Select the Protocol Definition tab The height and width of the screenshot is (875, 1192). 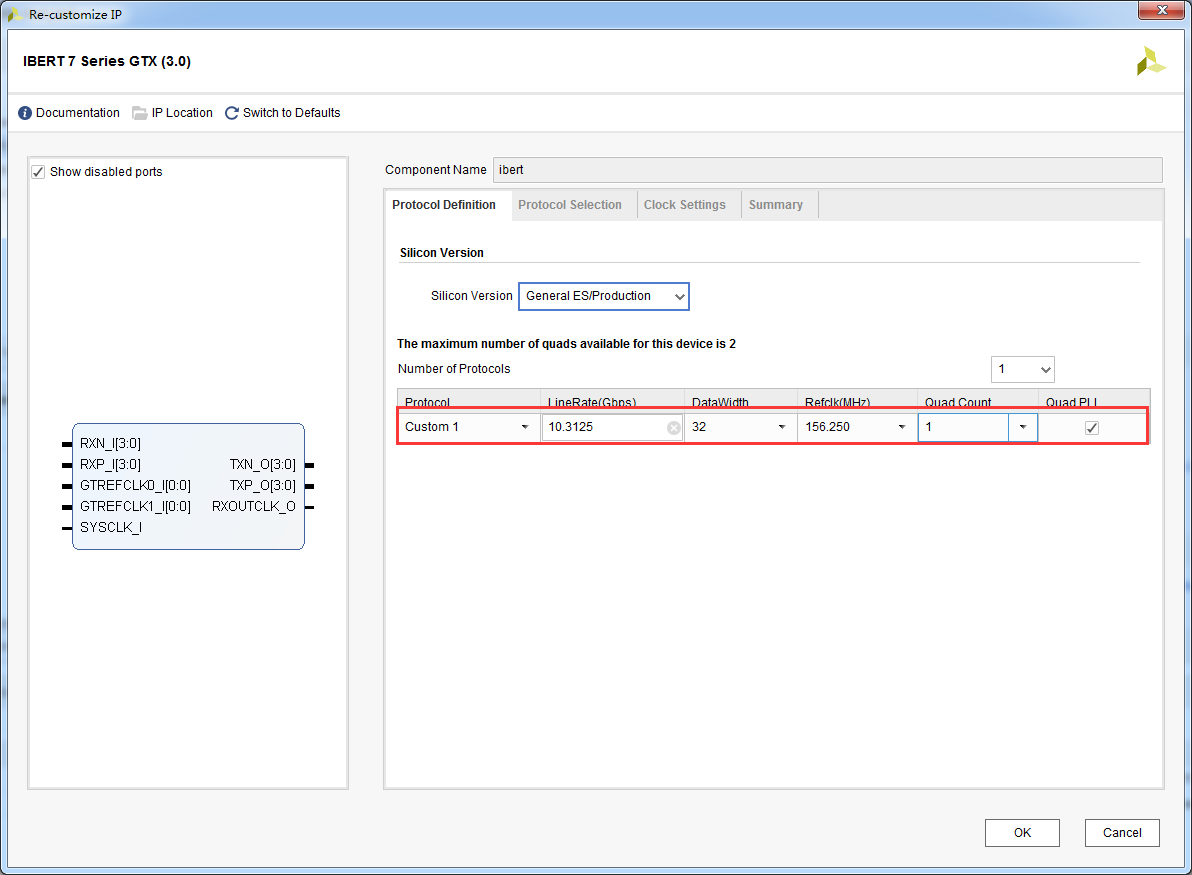pos(444,205)
